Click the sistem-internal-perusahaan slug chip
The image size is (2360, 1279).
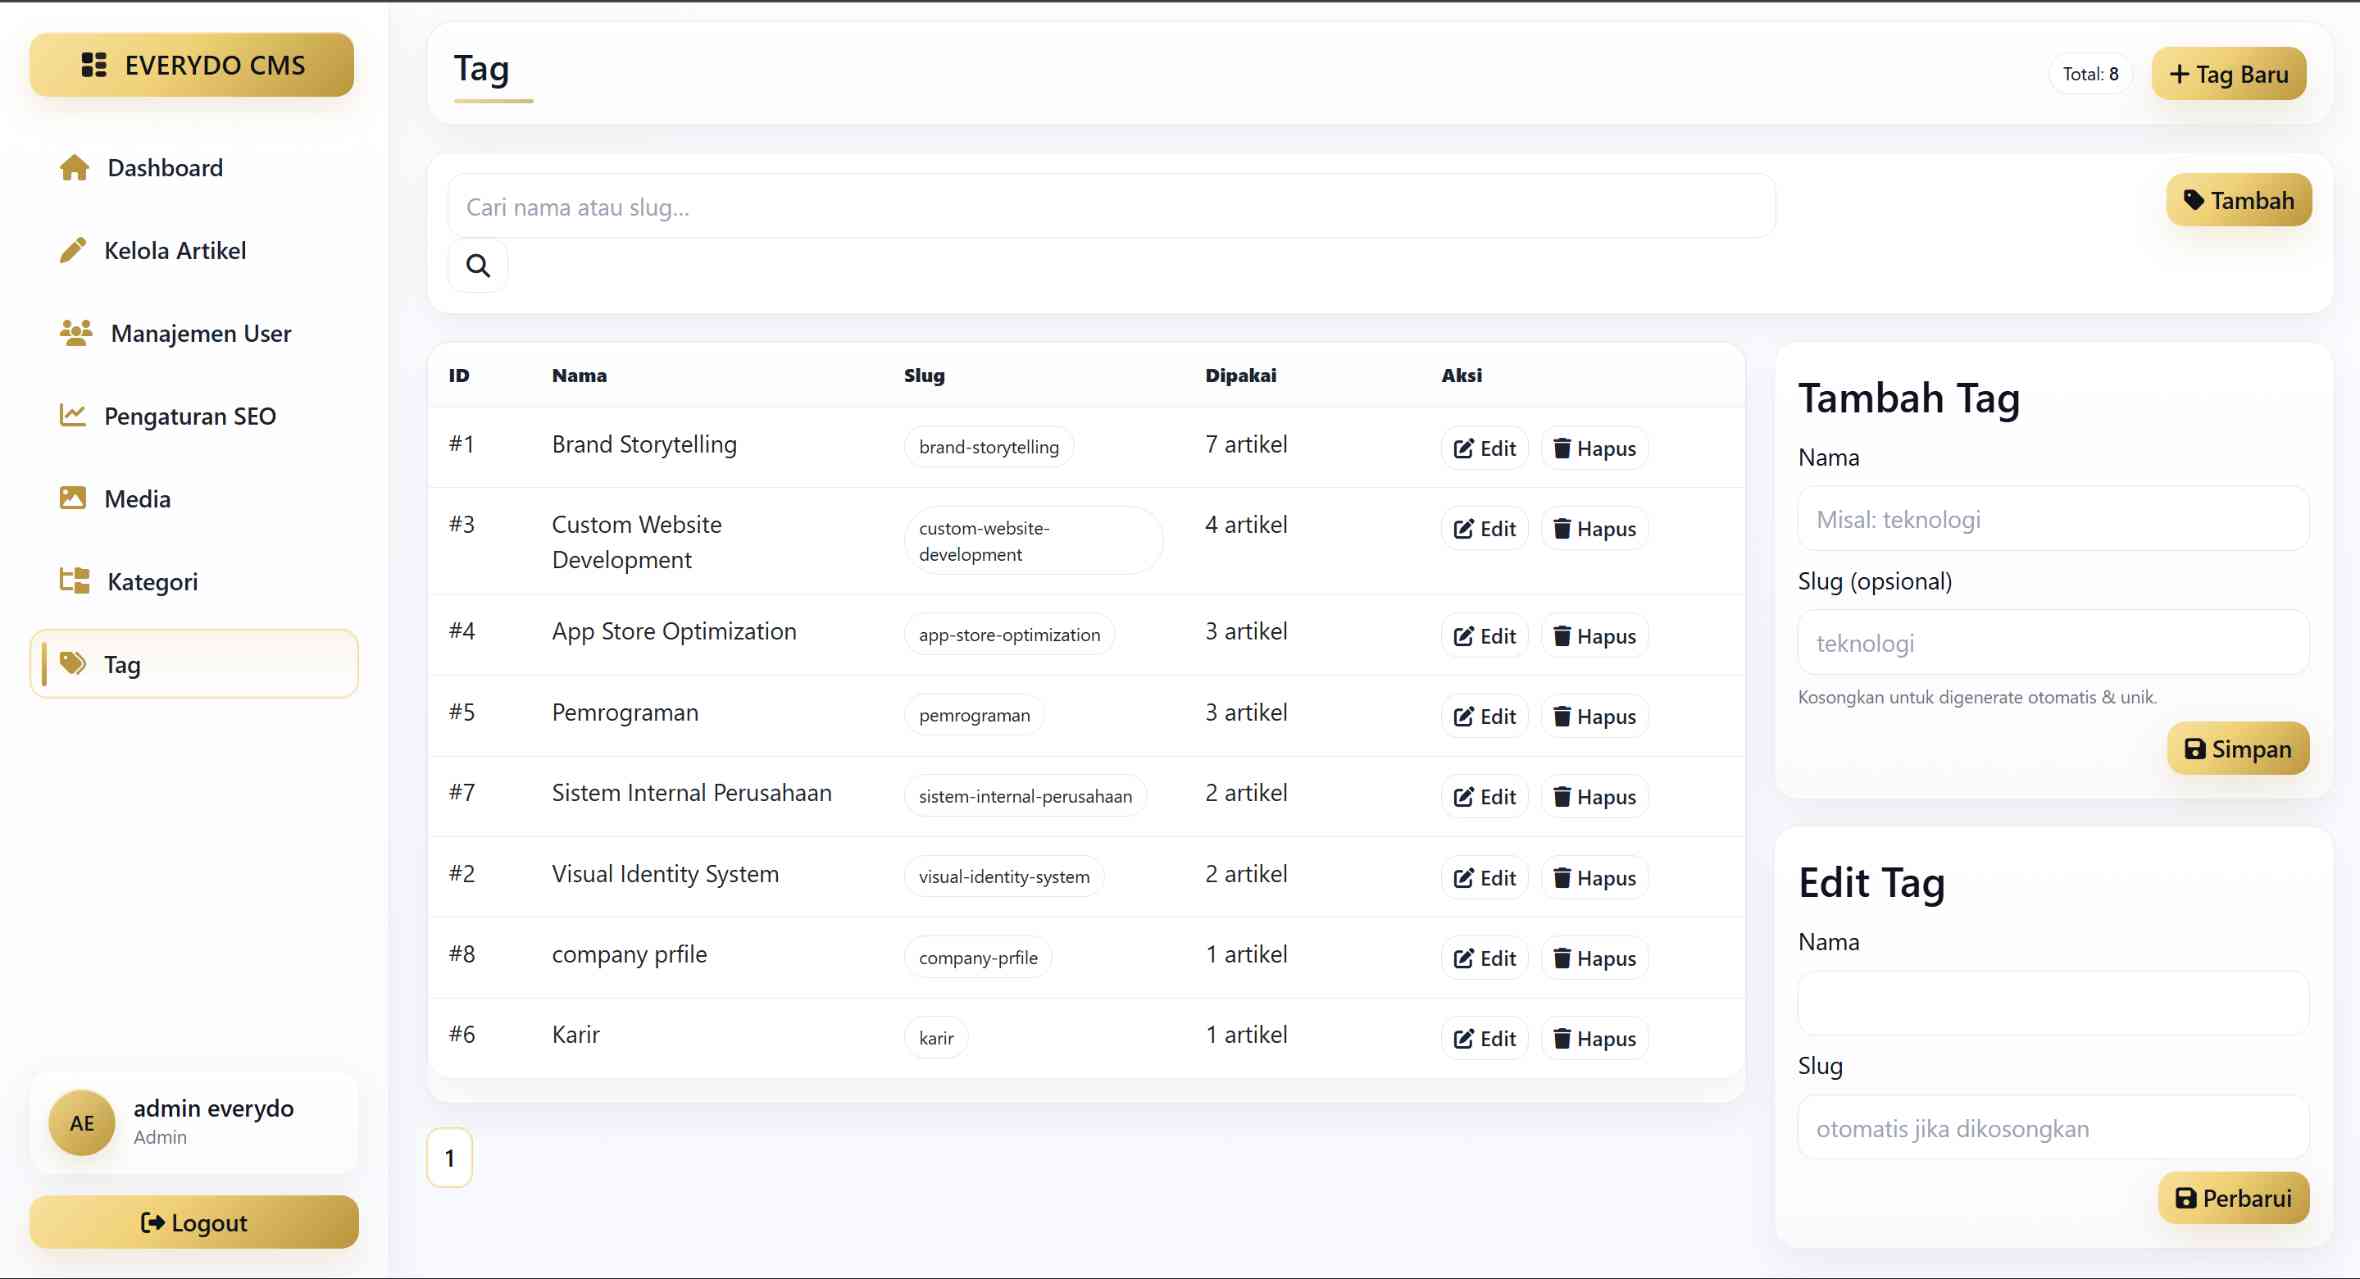pyautogui.click(x=1025, y=796)
